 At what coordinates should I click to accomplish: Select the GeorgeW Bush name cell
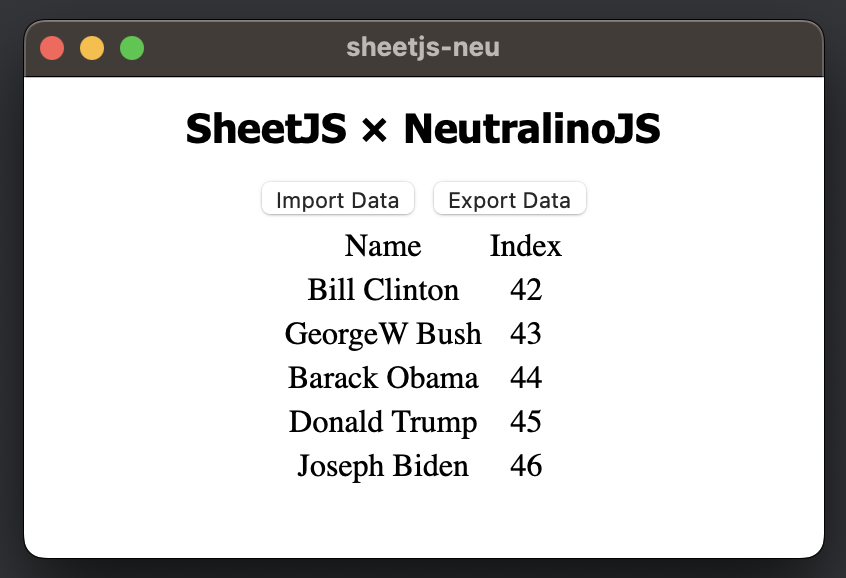point(383,334)
